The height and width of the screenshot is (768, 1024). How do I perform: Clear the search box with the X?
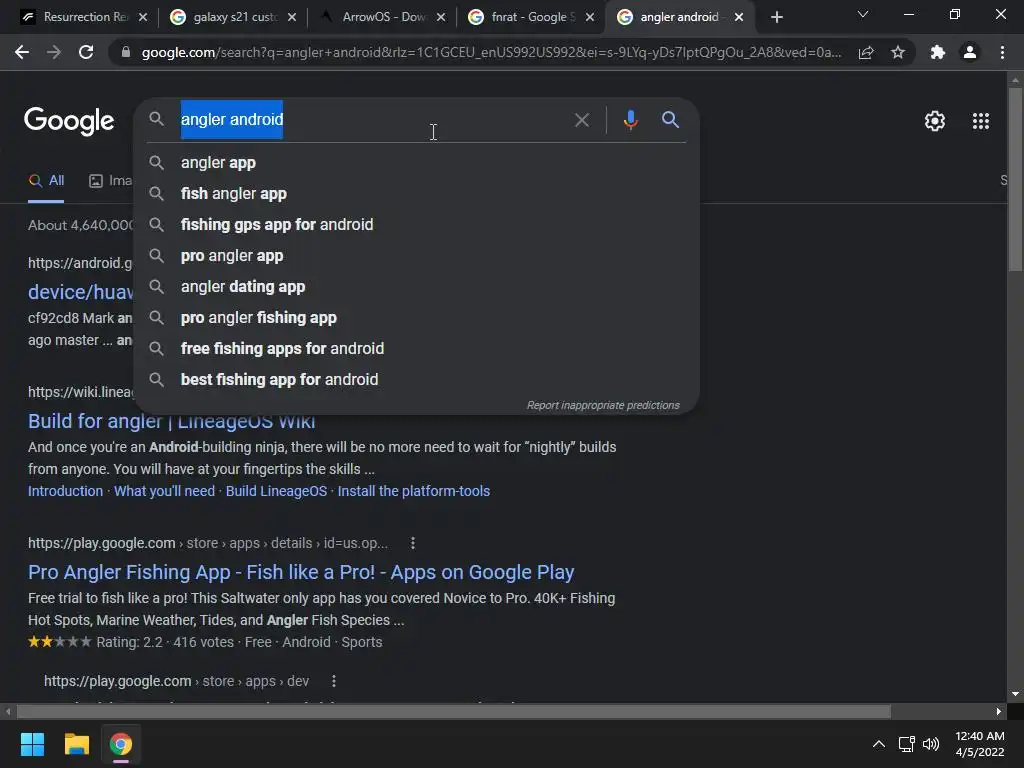(581, 120)
